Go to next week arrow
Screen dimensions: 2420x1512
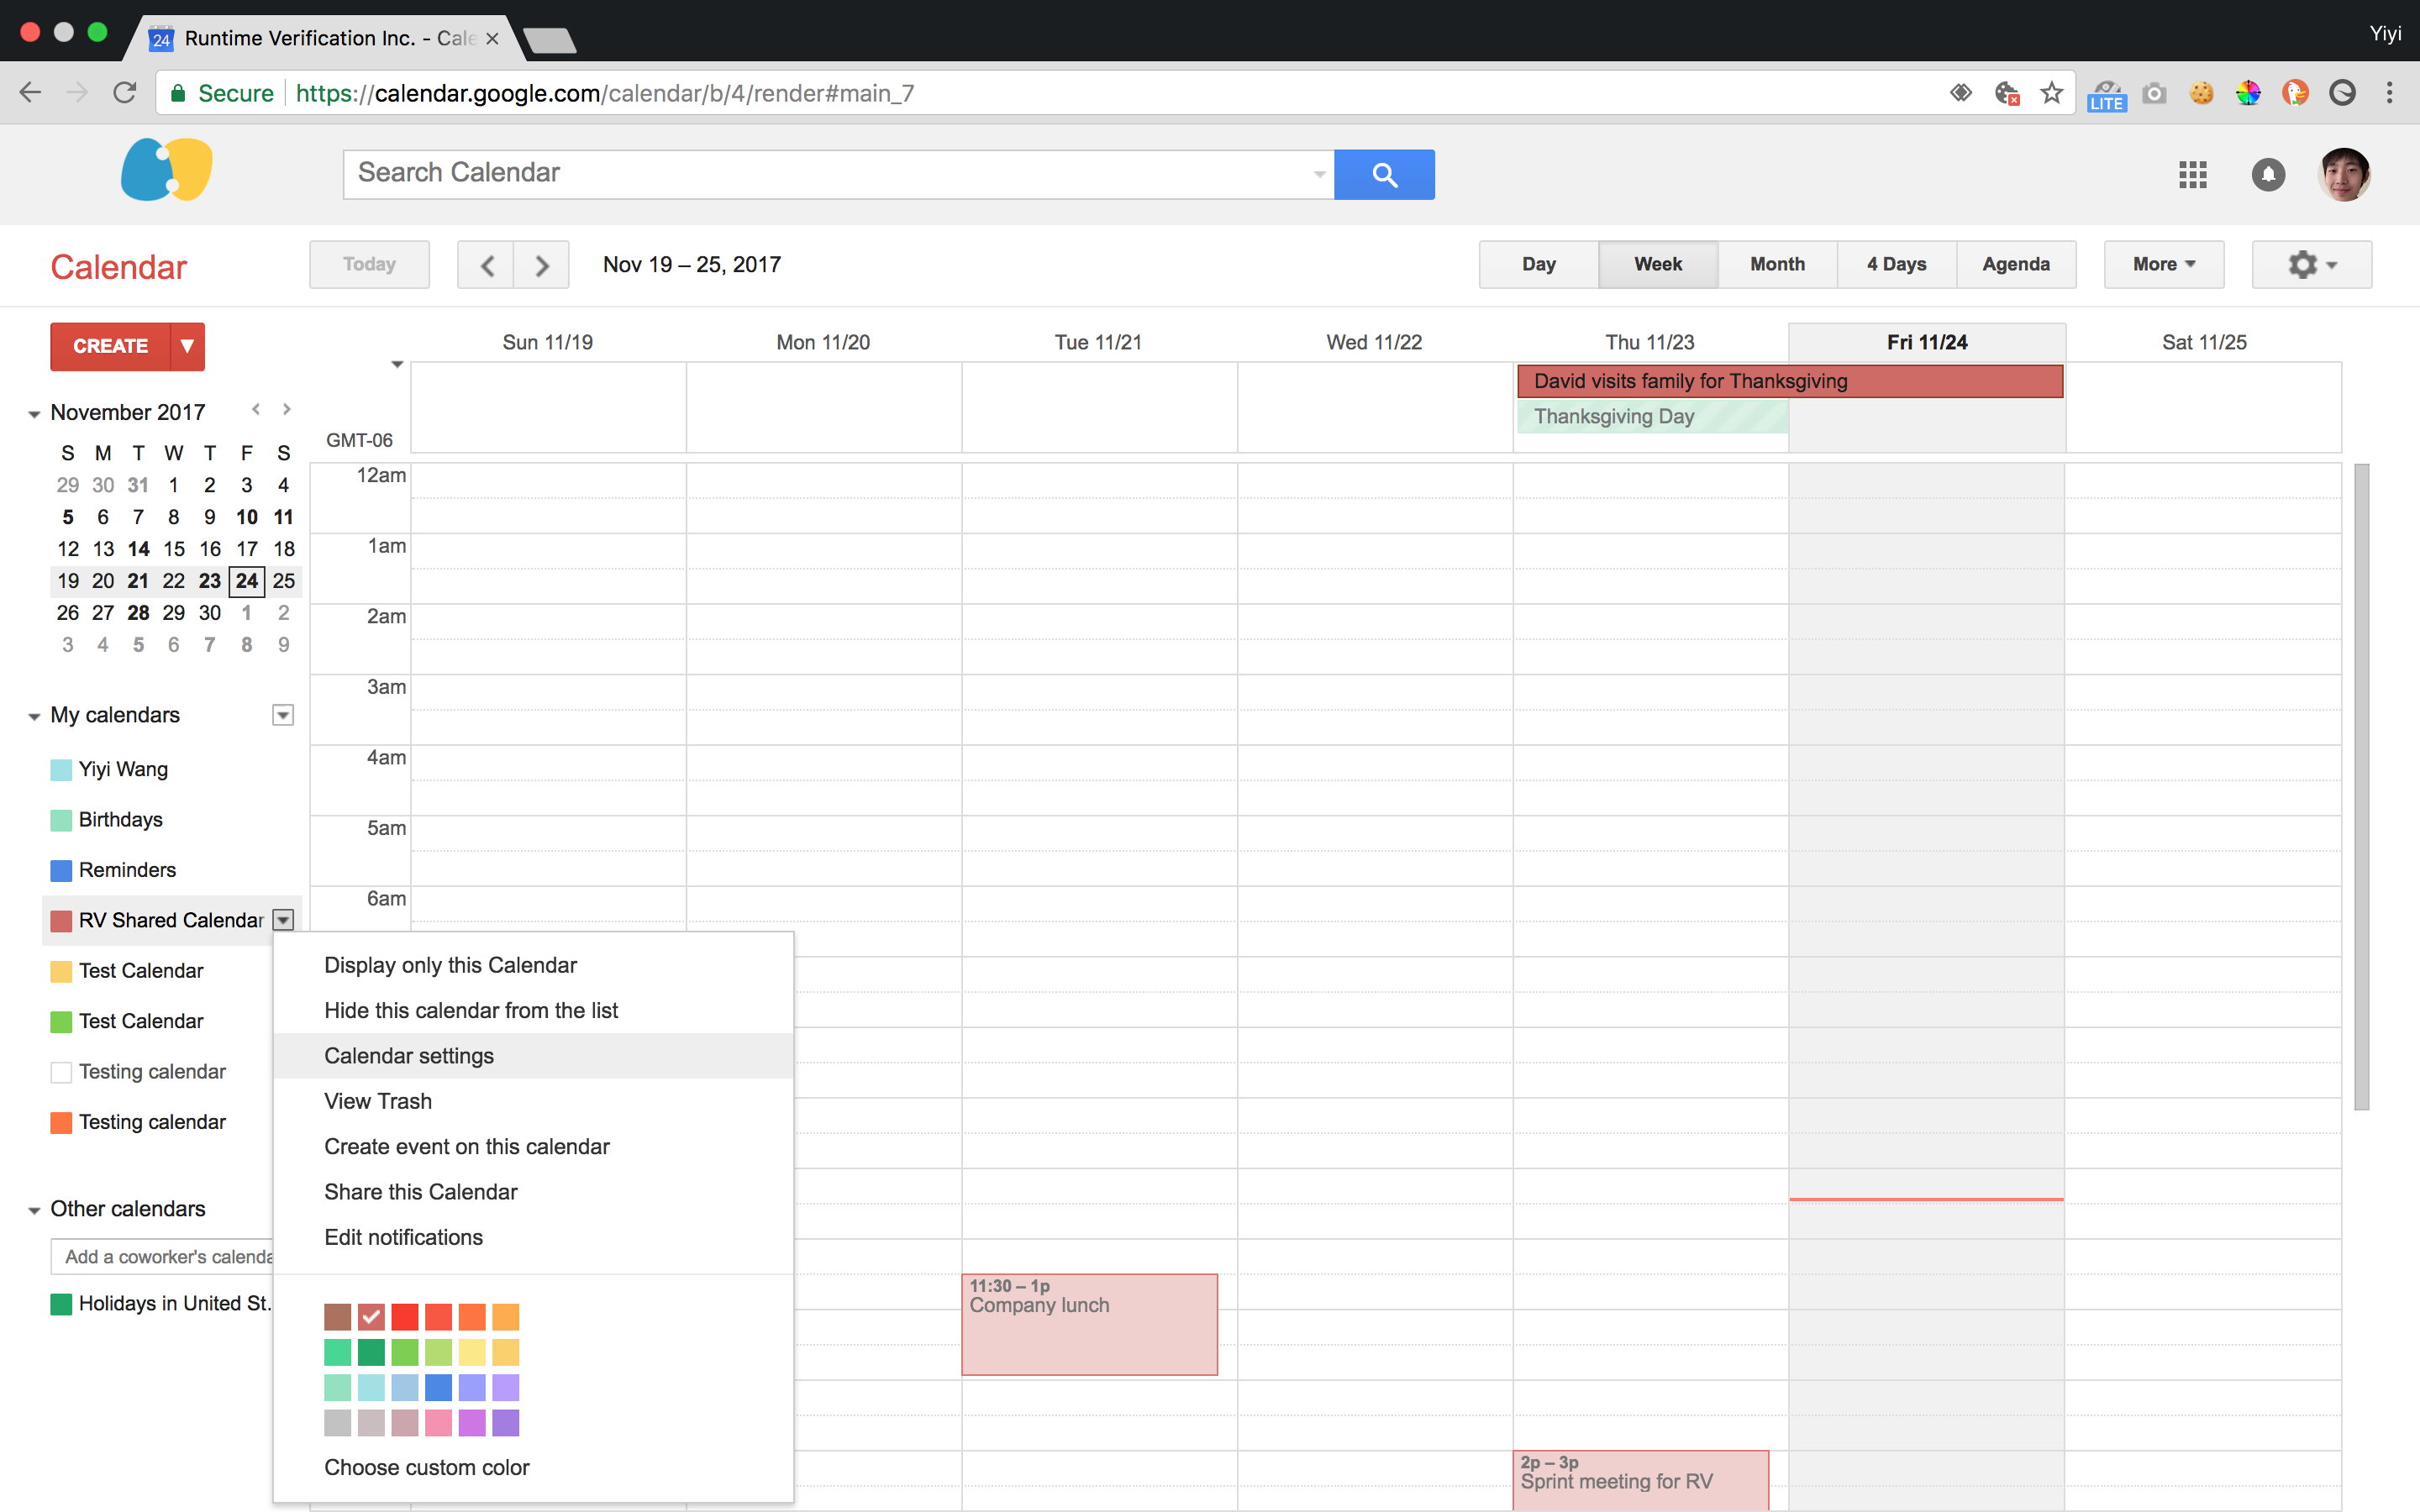coord(542,265)
